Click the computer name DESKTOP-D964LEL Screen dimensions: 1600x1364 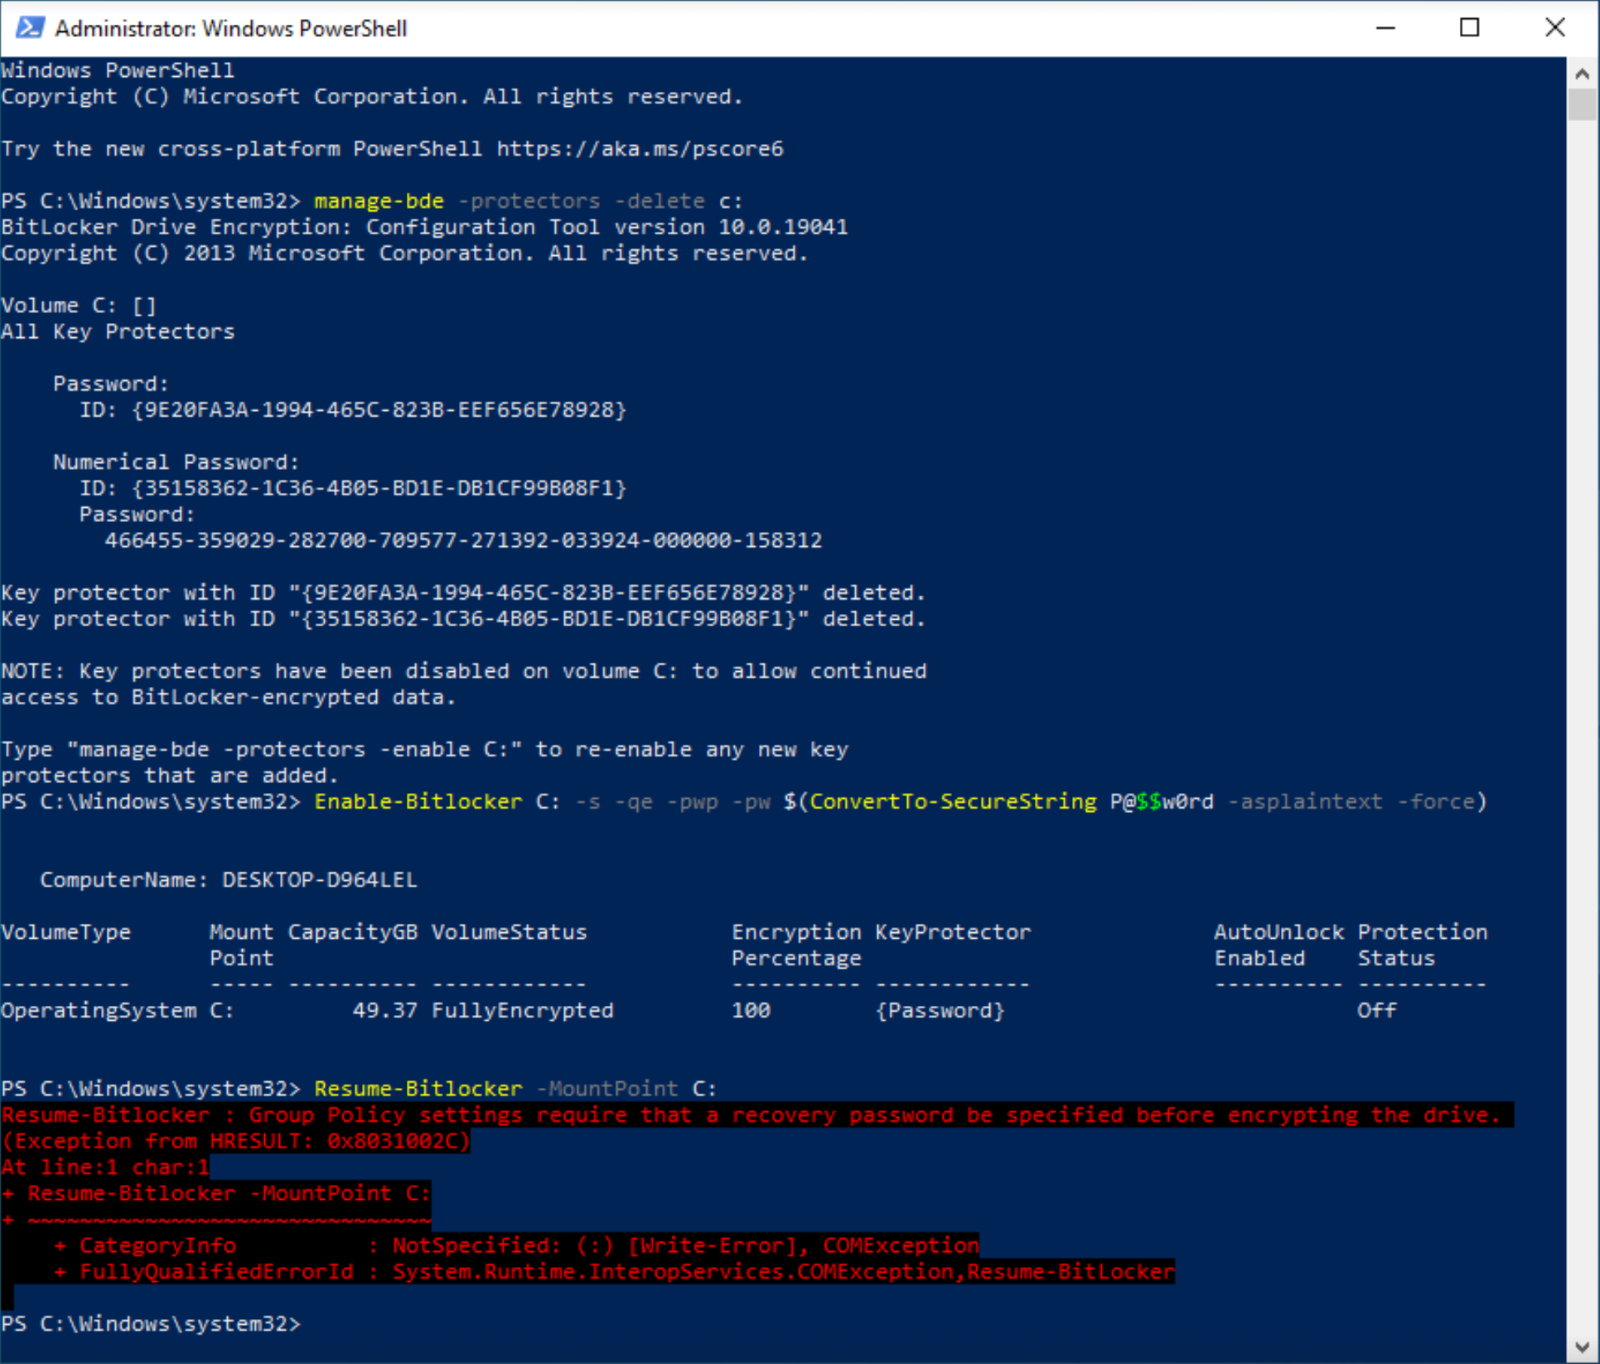pyautogui.click(x=319, y=880)
